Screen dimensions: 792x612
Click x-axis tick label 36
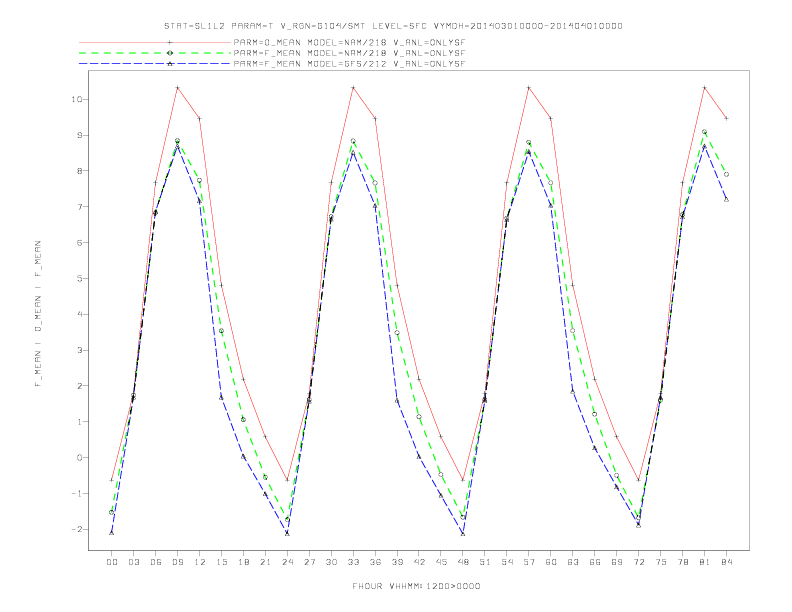pos(375,562)
